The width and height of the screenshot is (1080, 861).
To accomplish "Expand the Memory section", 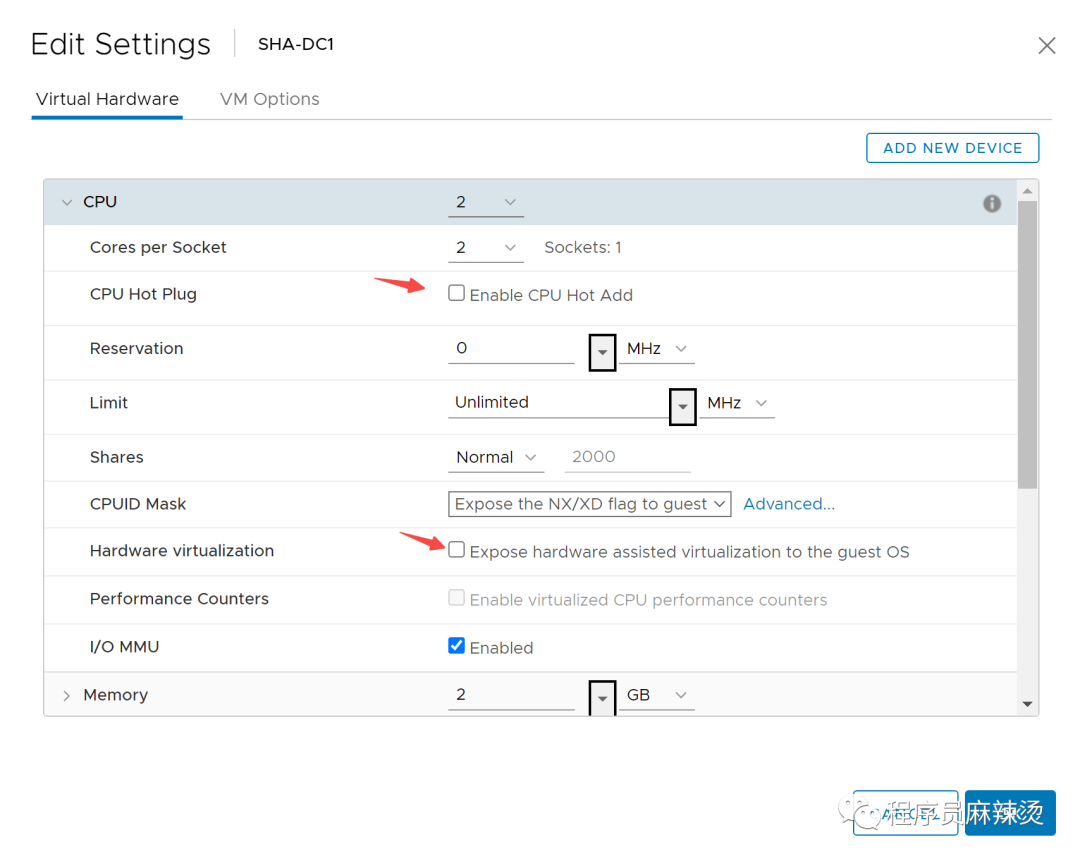I will click(x=67, y=695).
